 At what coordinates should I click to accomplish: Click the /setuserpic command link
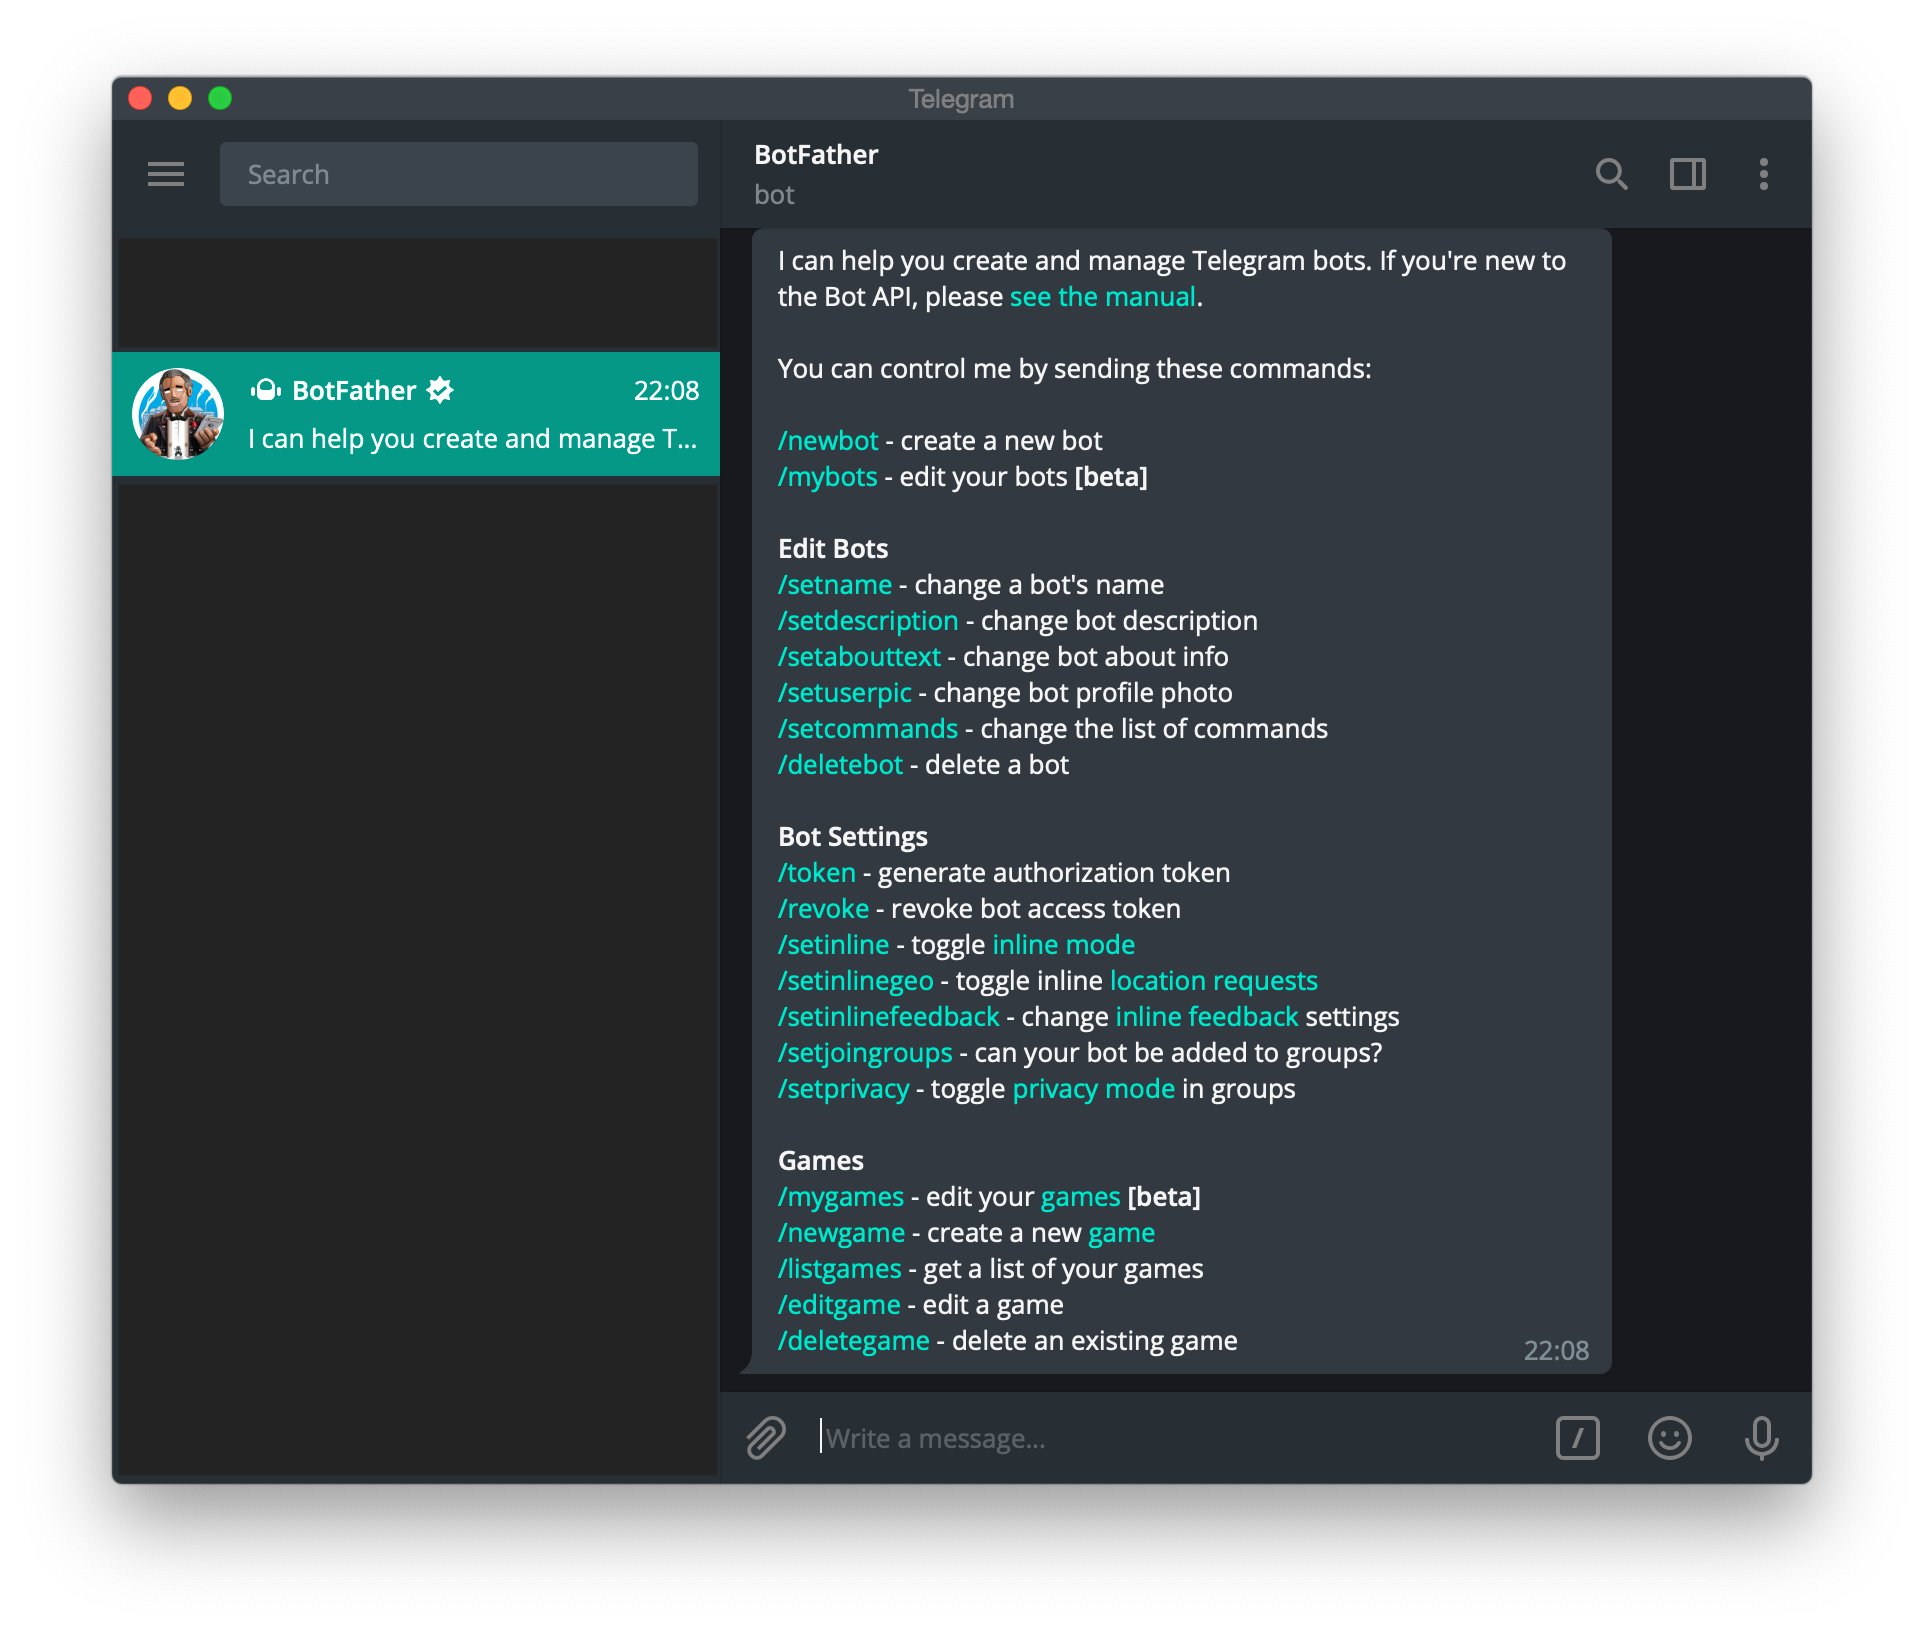(x=845, y=693)
